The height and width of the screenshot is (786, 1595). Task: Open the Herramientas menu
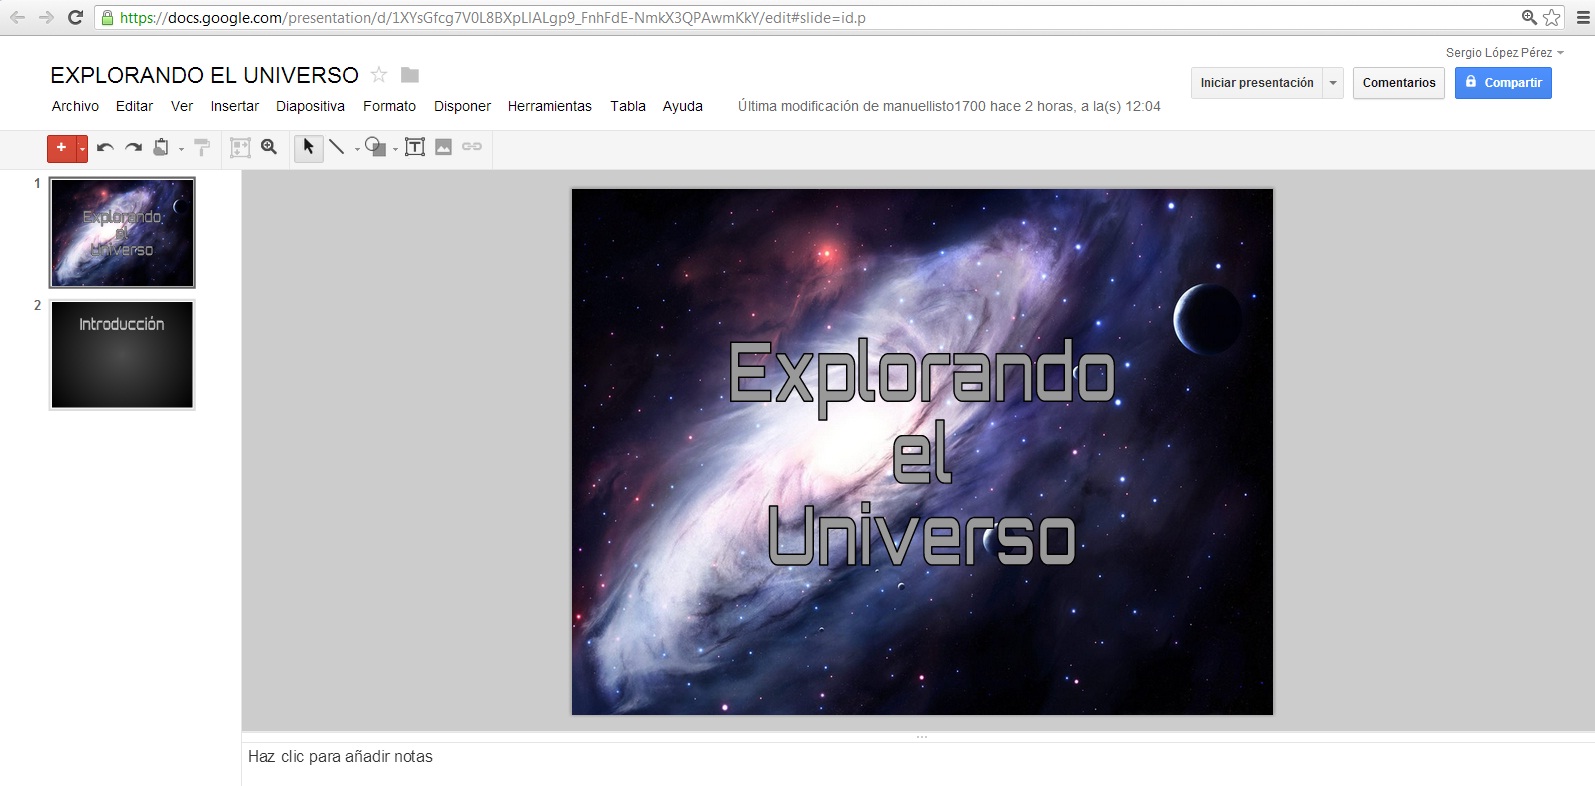tap(549, 106)
